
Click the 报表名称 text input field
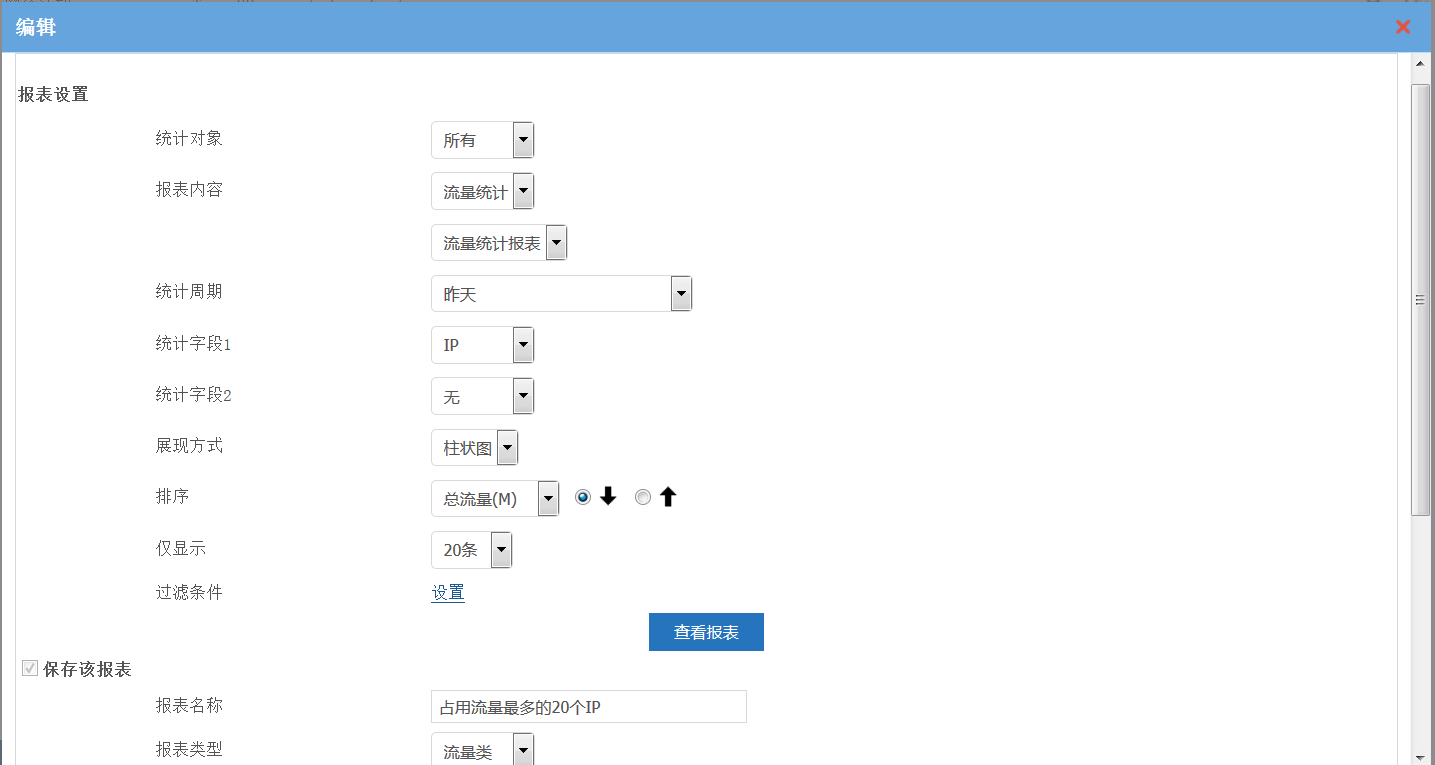588,707
